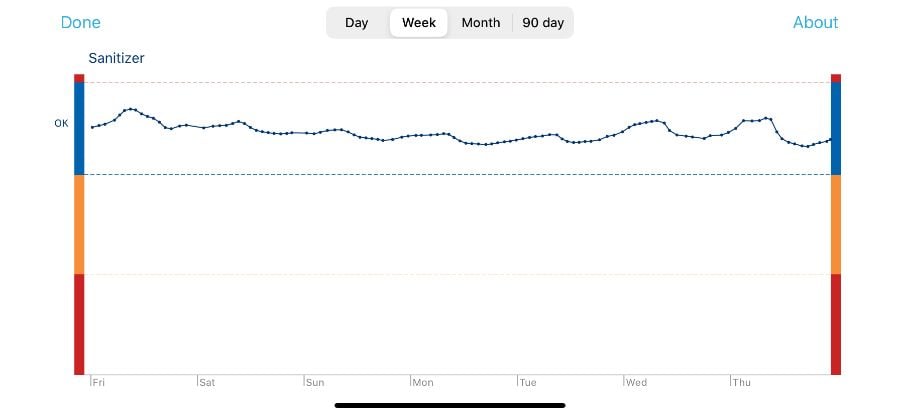900x416 pixels.
Task: Click the Sat marker on time axis
Action: click(206, 382)
